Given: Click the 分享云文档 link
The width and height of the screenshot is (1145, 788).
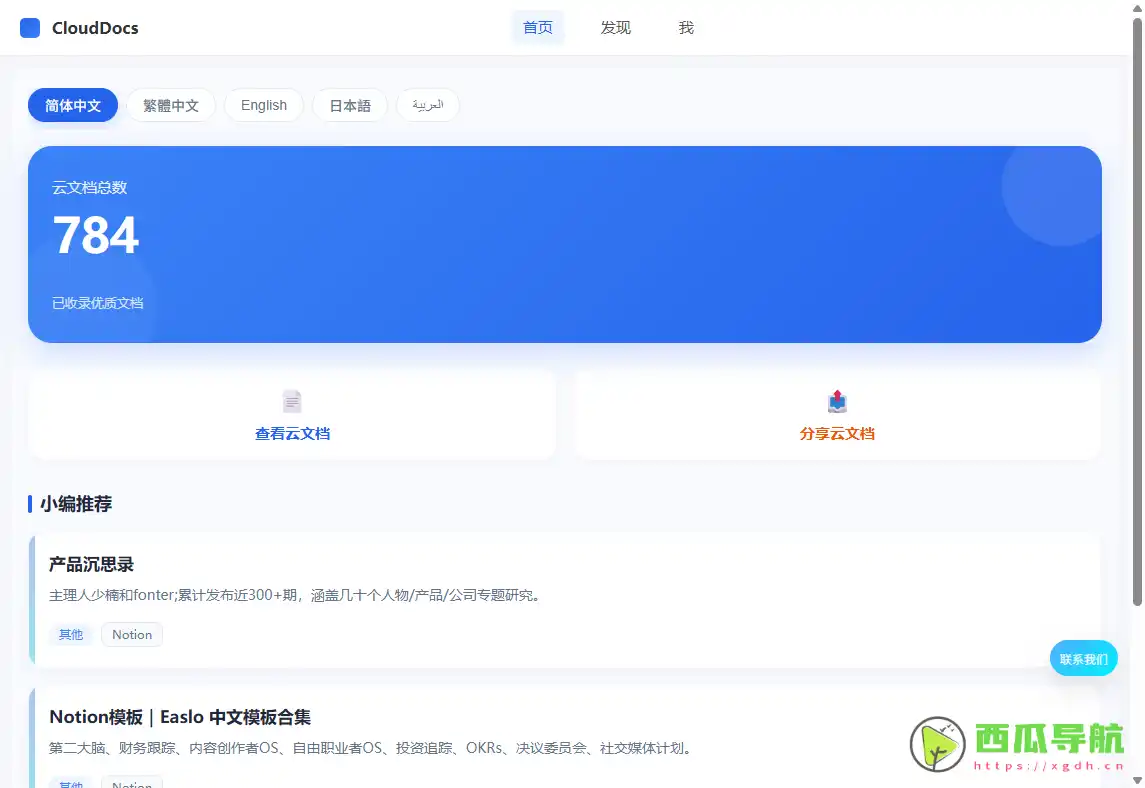Looking at the screenshot, I should click(x=836, y=433).
